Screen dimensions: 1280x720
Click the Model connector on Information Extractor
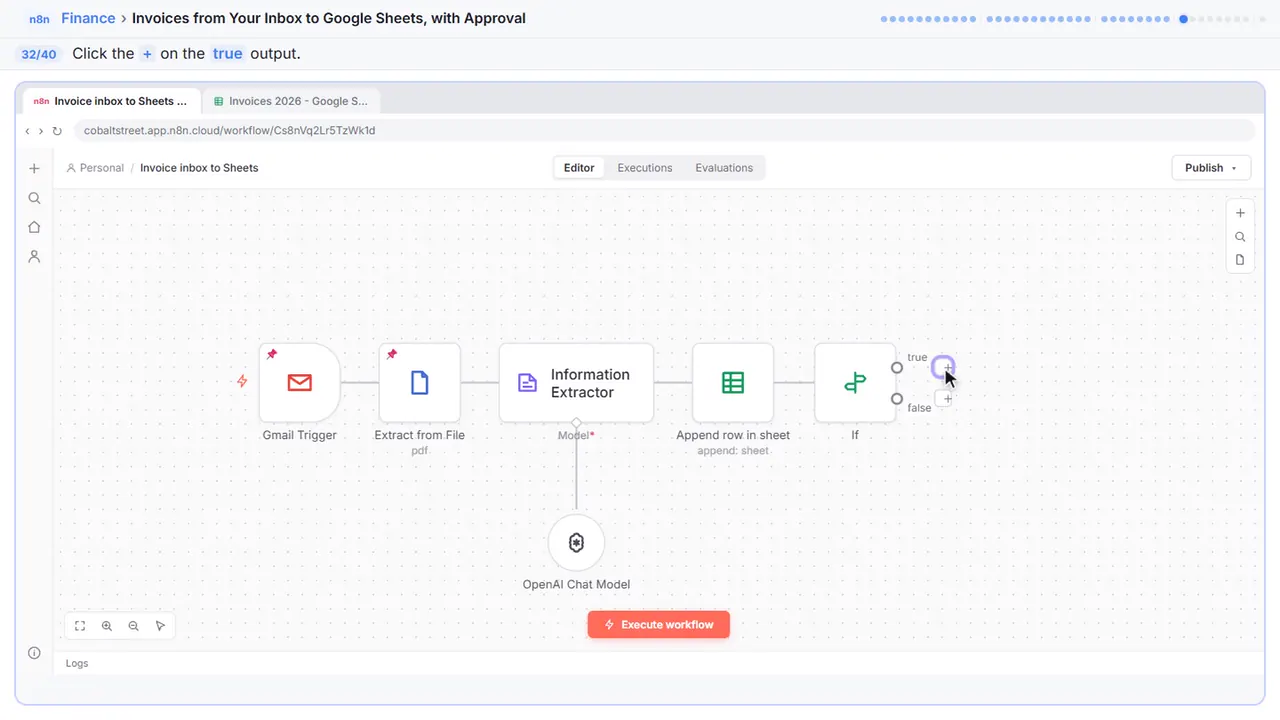coord(576,423)
